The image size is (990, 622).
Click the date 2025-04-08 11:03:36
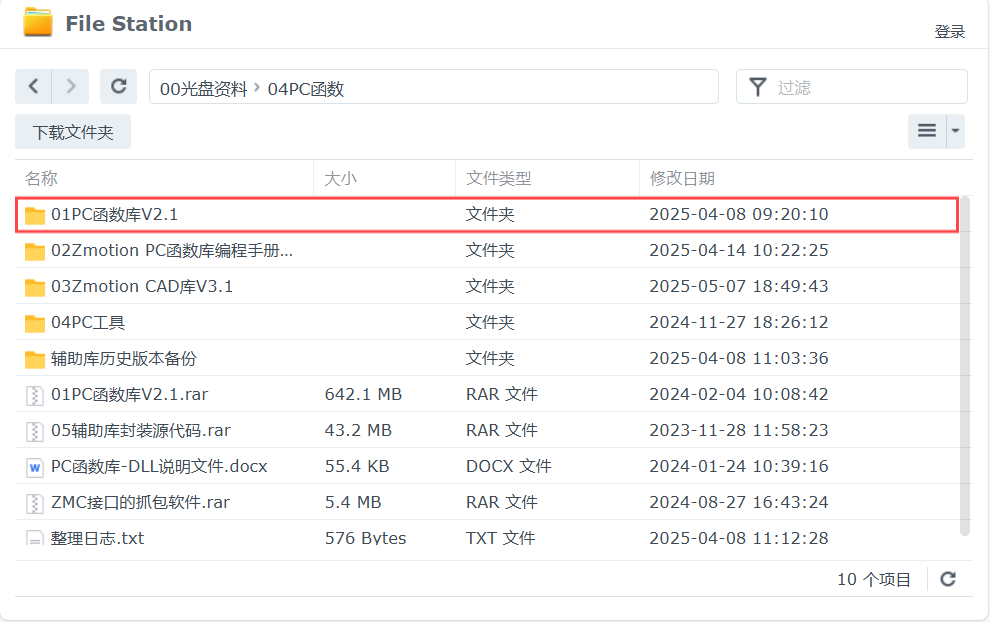coord(739,359)
